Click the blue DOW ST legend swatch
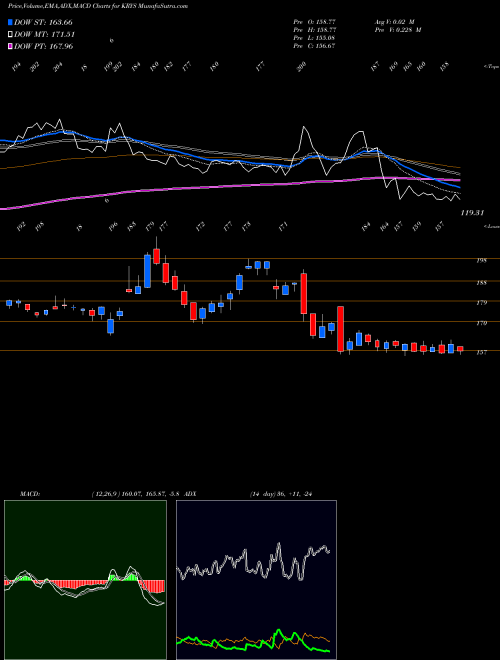The width and height of the screenshot is (500, 660). [x=10, y=22]
